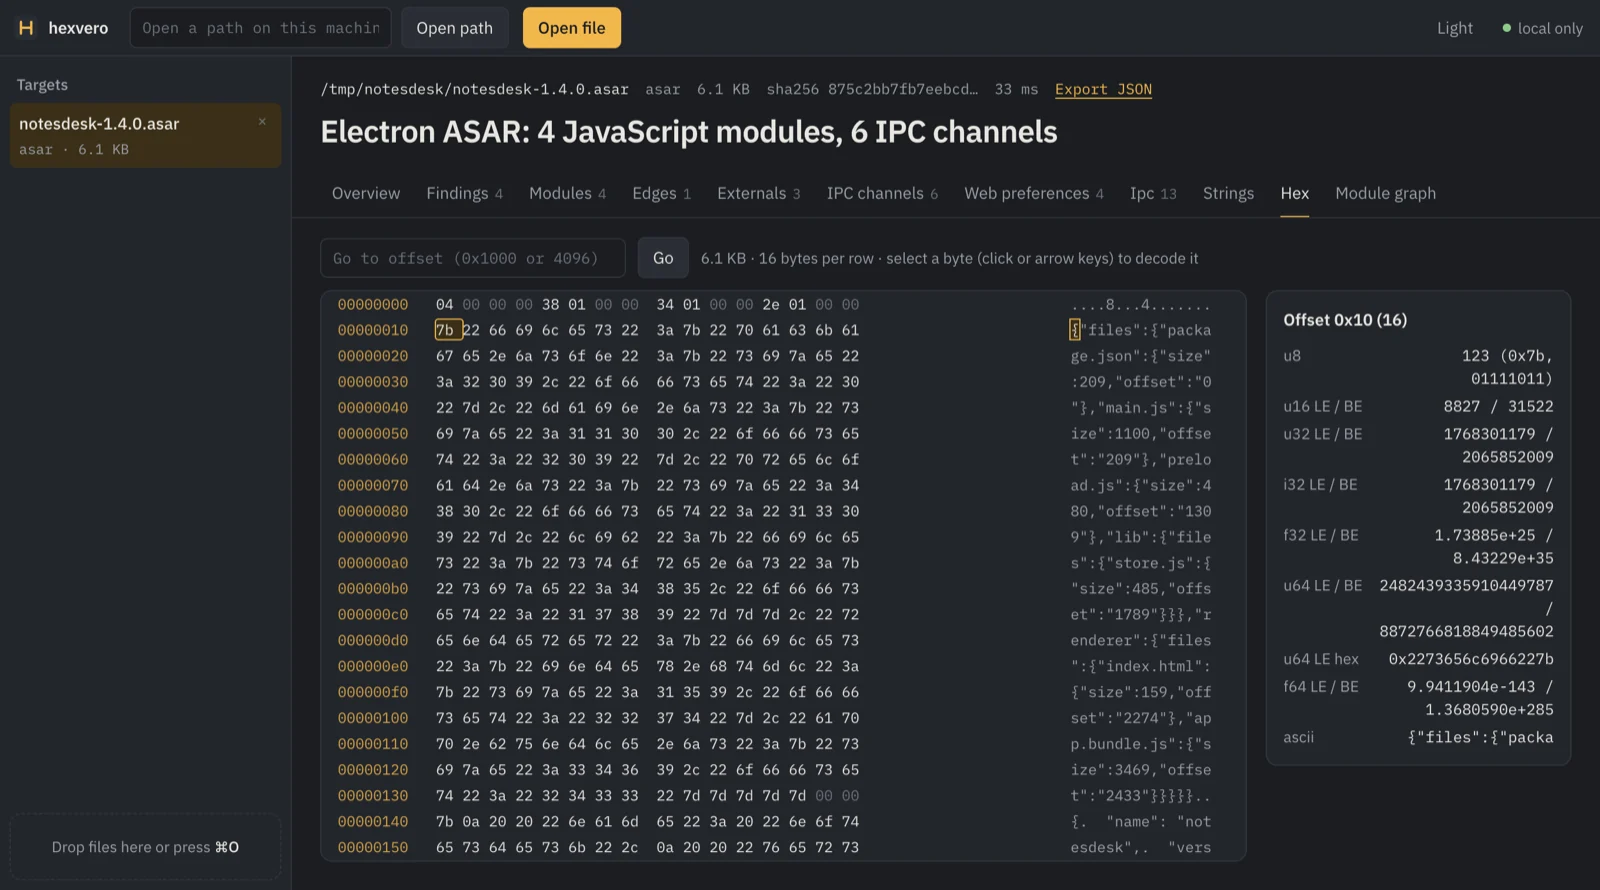
Task: Click ASCII text ge.json":{"size"
Action: pos(1141,356)
